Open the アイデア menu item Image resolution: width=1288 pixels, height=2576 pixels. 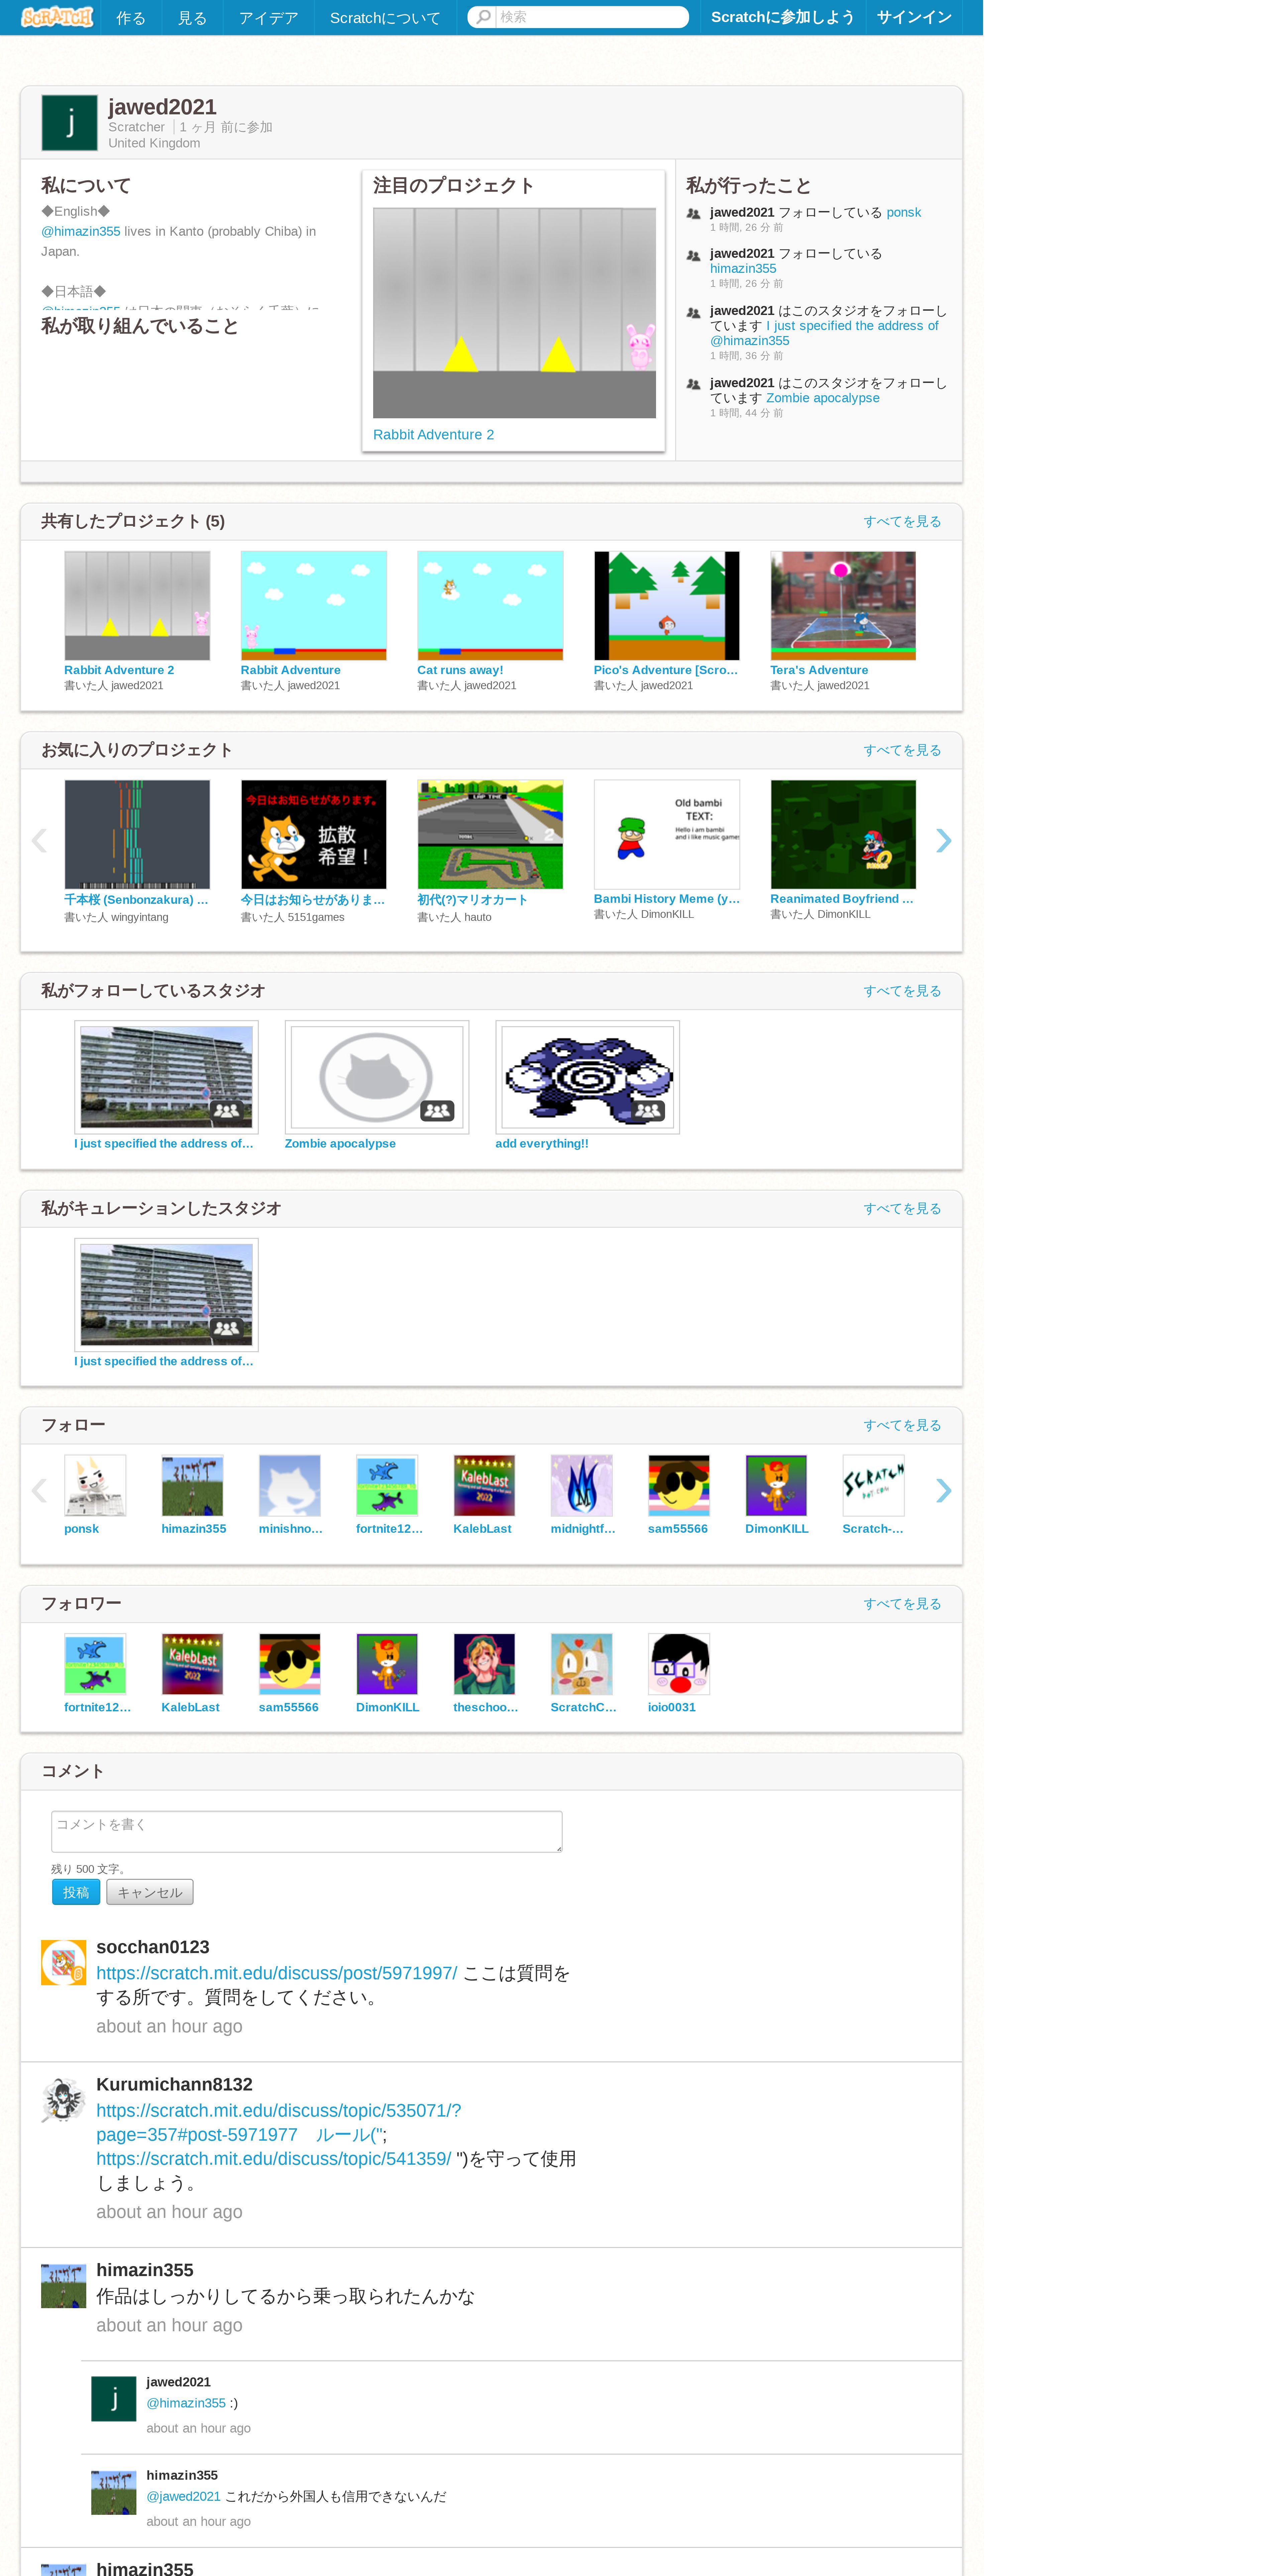[x=268, y=18]
